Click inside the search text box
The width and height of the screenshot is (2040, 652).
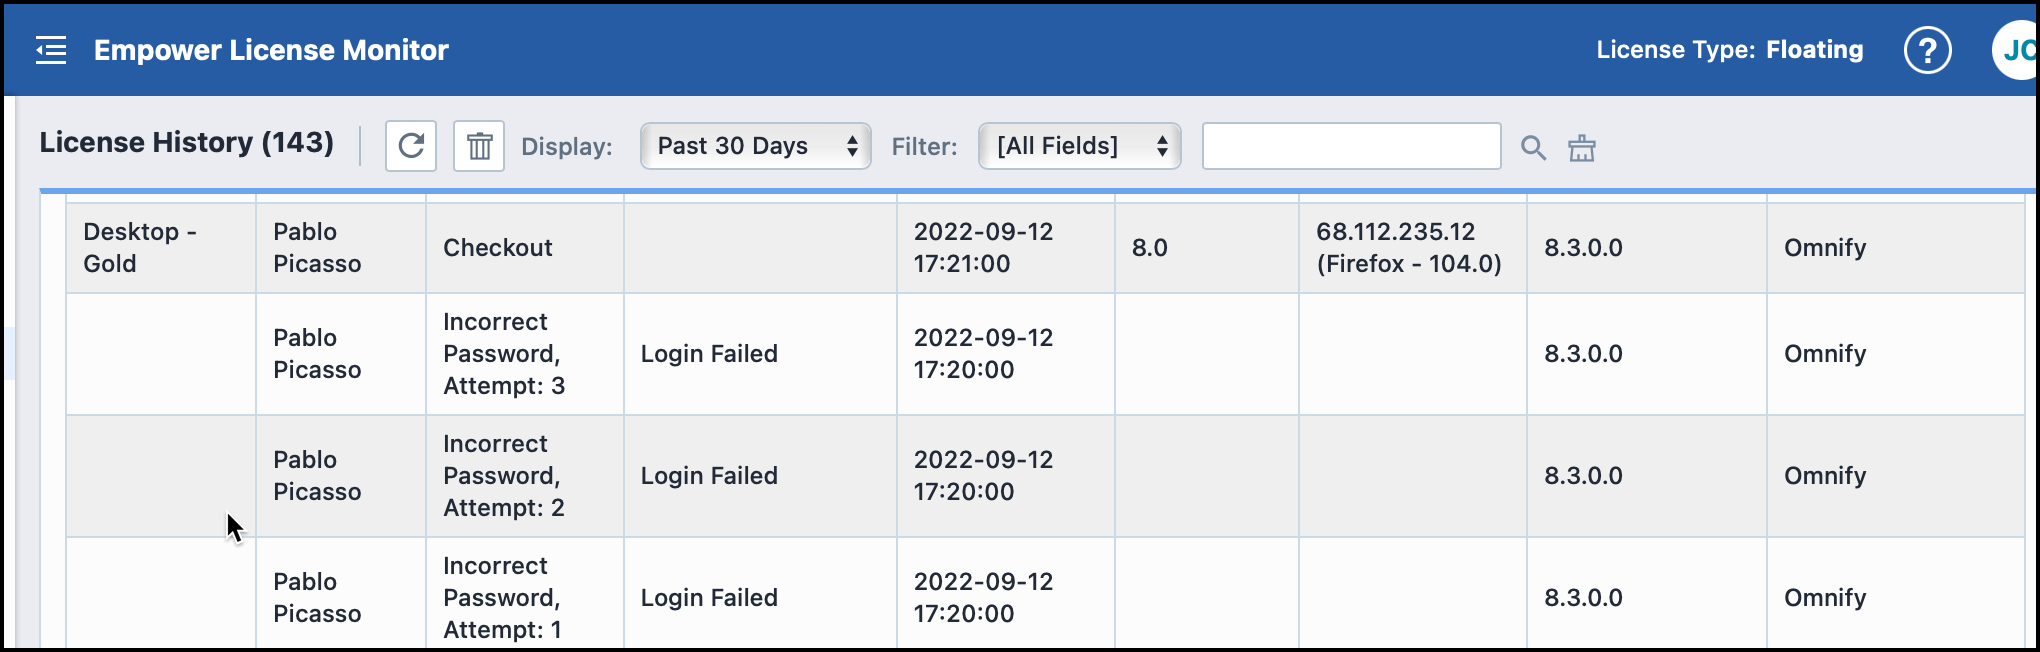click(x=1350, y=145)
